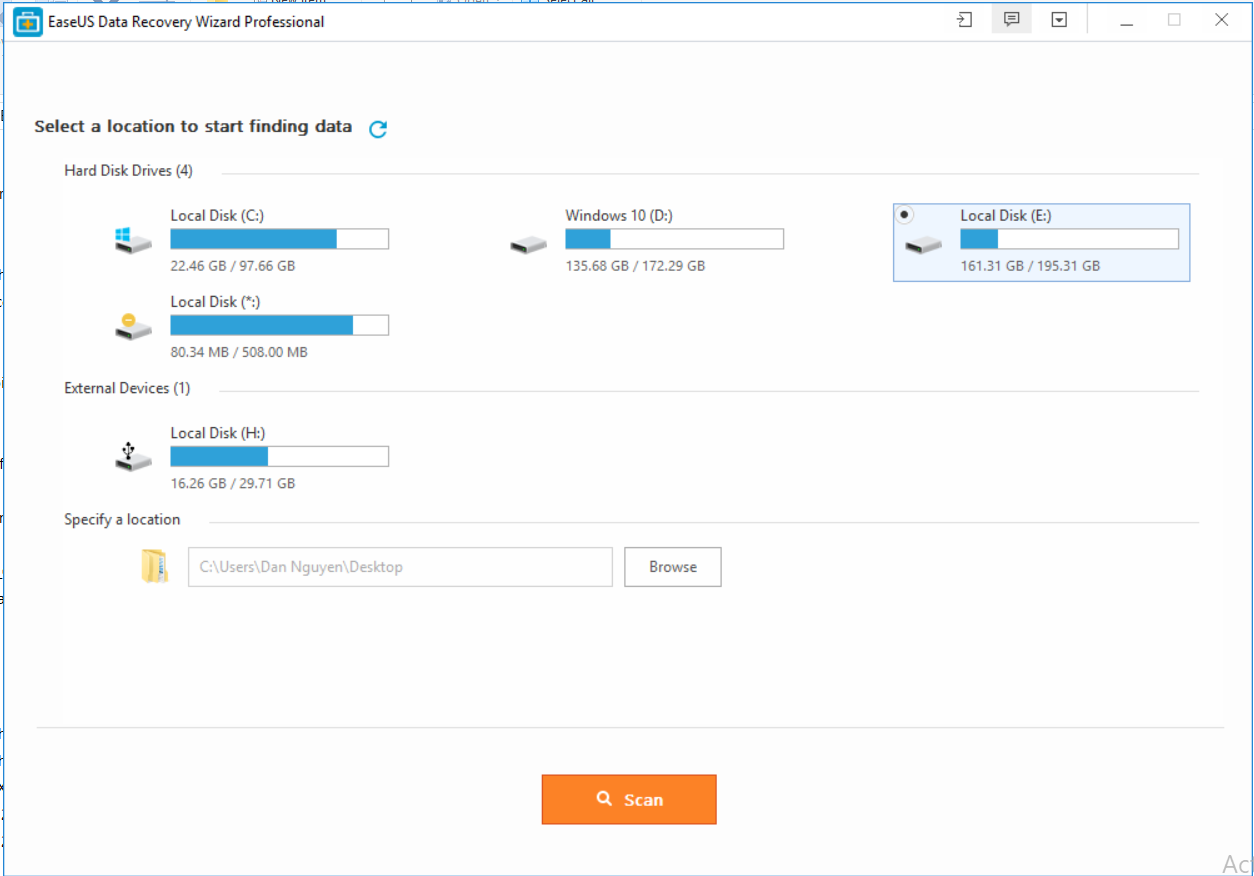Select the Windows 10 (D:) drive icon
Screen dimensions: 1254x876
pyautogui.click(x=528, y=244)
